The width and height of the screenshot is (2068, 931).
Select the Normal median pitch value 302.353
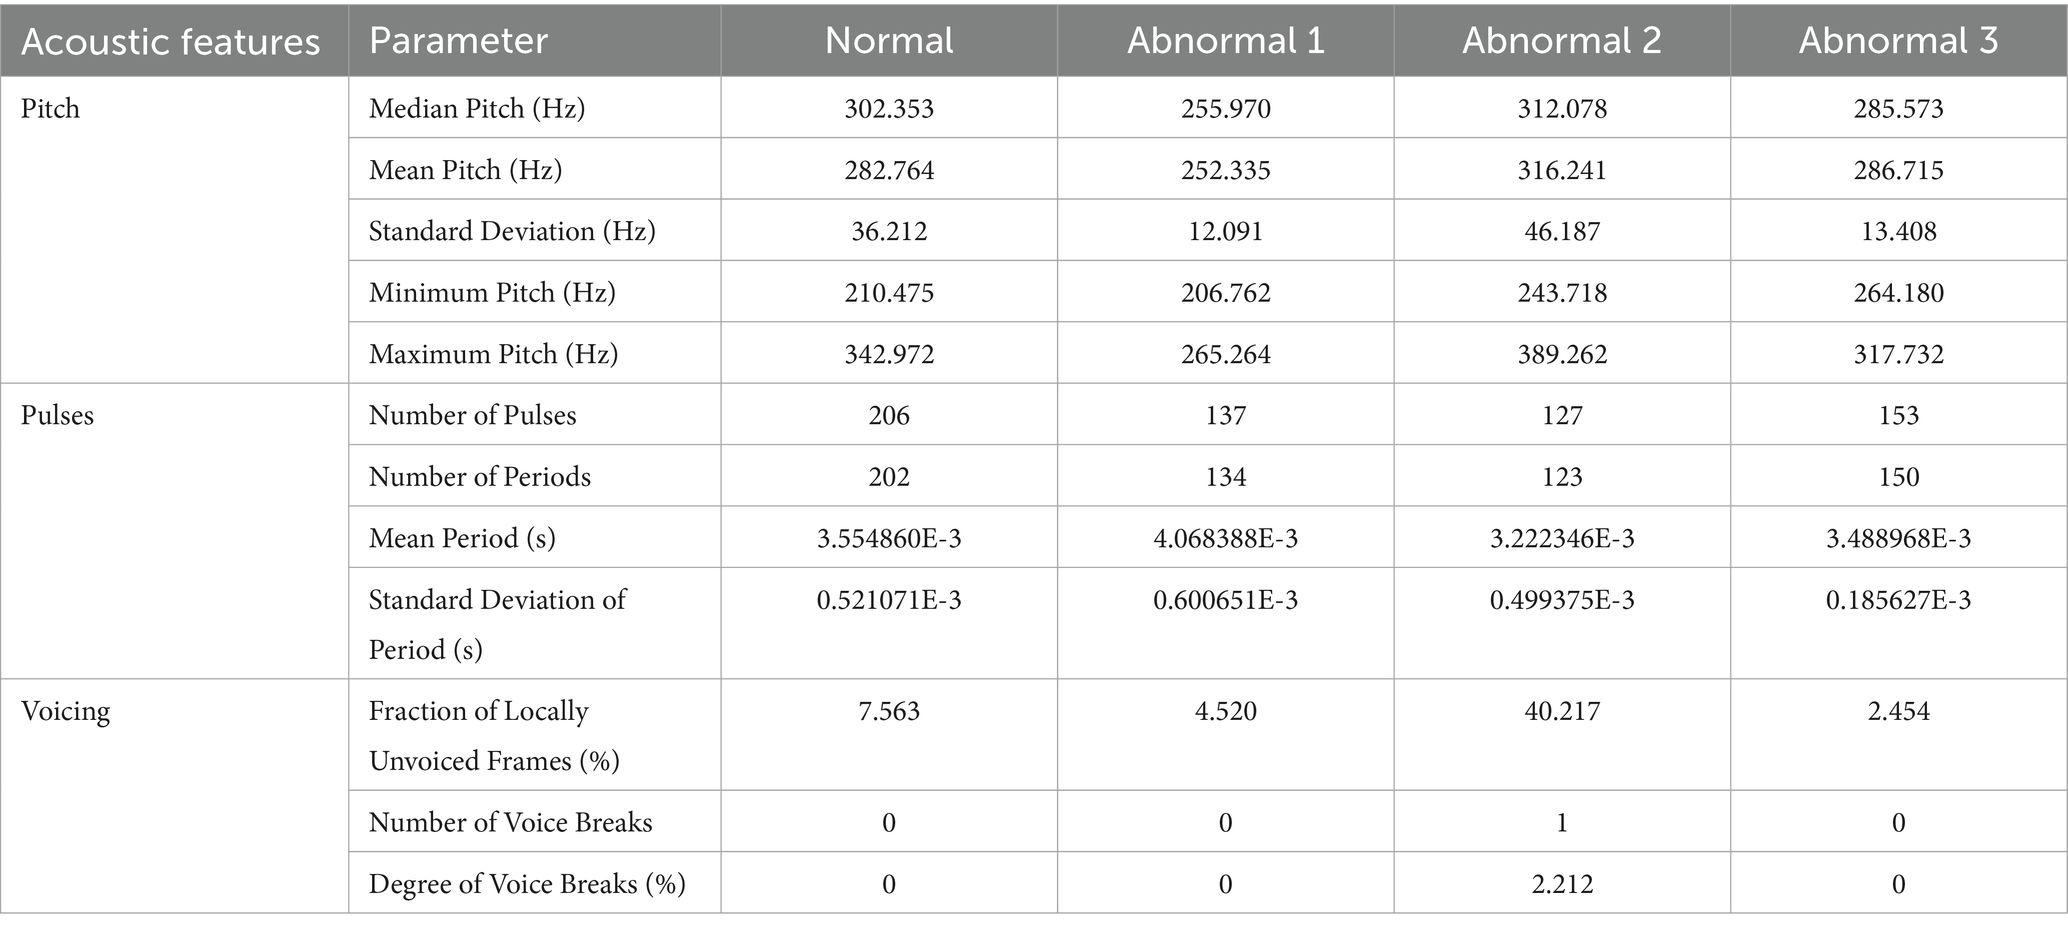[888, 109]
